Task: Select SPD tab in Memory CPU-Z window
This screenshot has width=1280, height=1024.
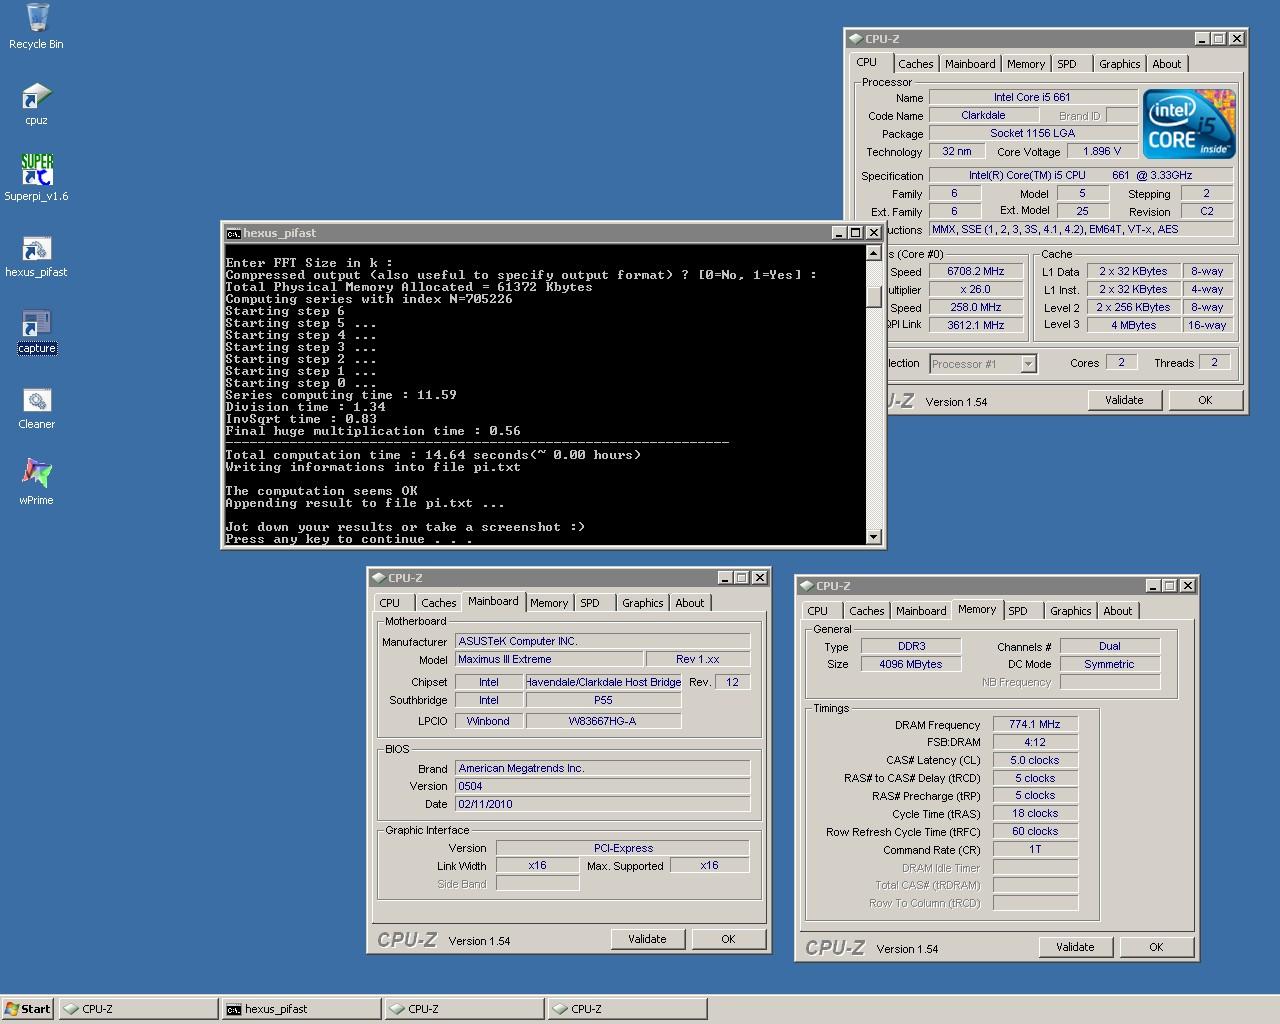Action: (1018, 611)
